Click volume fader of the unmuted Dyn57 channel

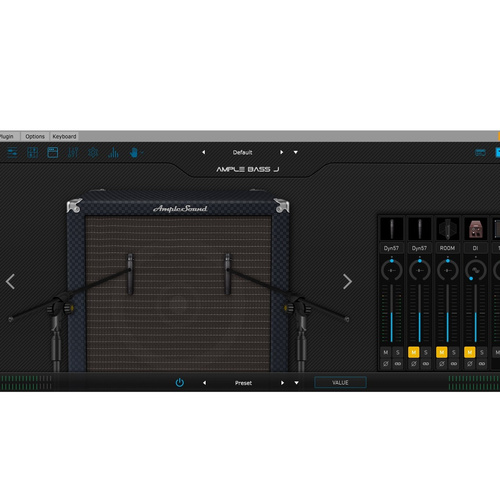392,313
